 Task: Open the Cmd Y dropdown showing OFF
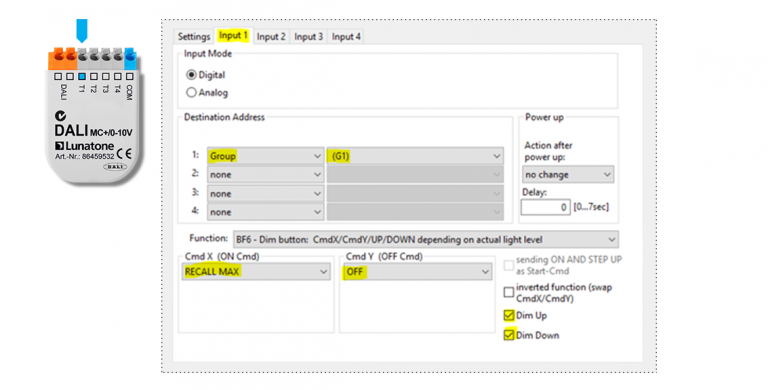pyautogui.click(x=417, y=272)
